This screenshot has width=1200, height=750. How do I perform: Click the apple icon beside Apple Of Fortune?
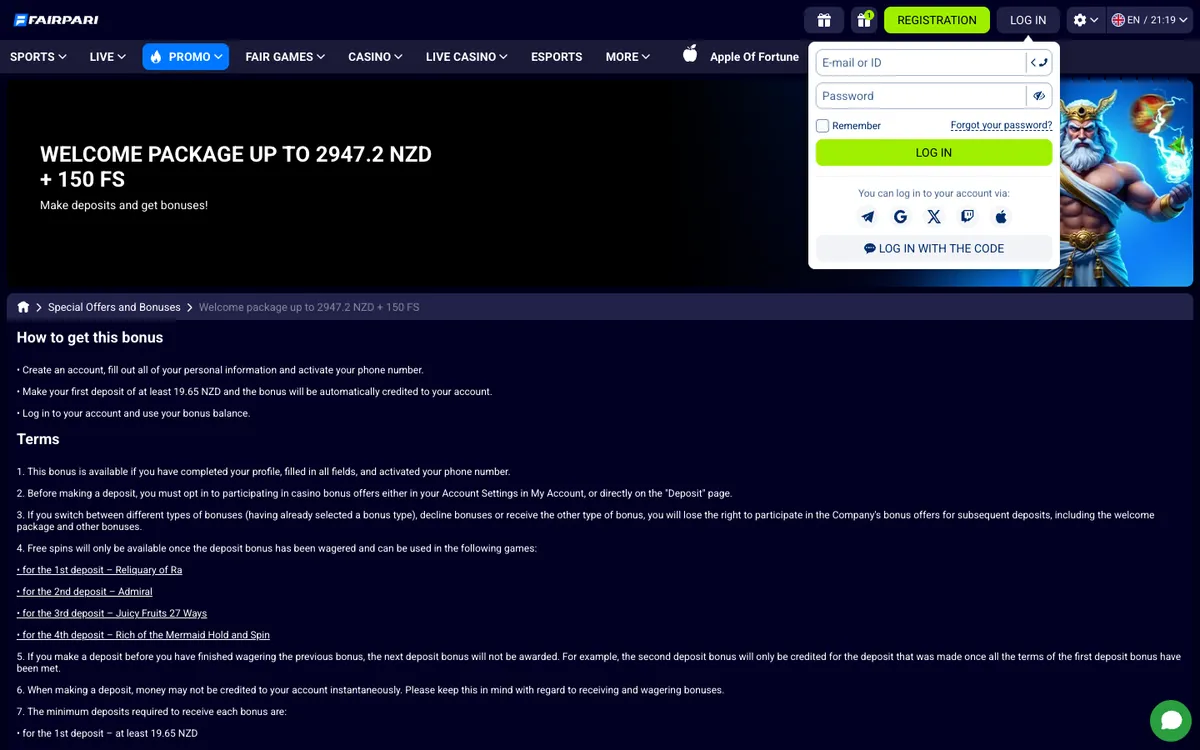[690, 55]
